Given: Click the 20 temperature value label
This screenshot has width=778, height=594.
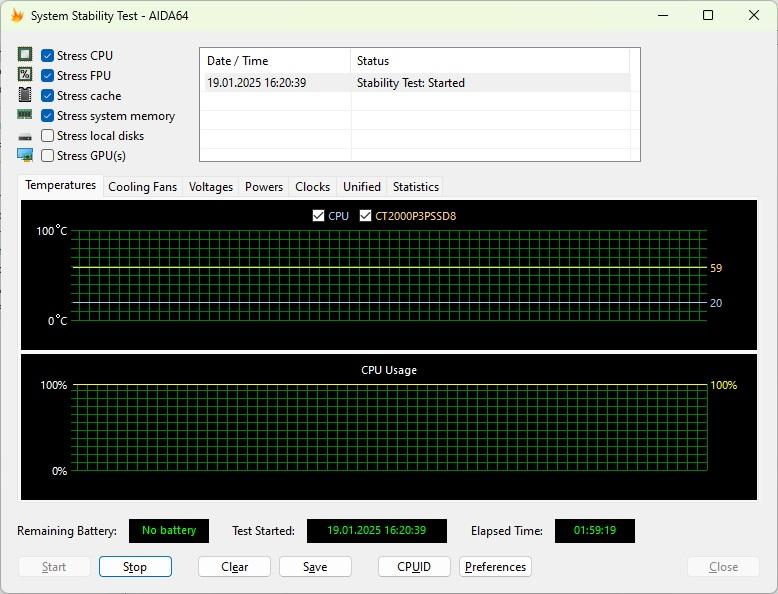Looking at the screenshot, I should [716, 303].
